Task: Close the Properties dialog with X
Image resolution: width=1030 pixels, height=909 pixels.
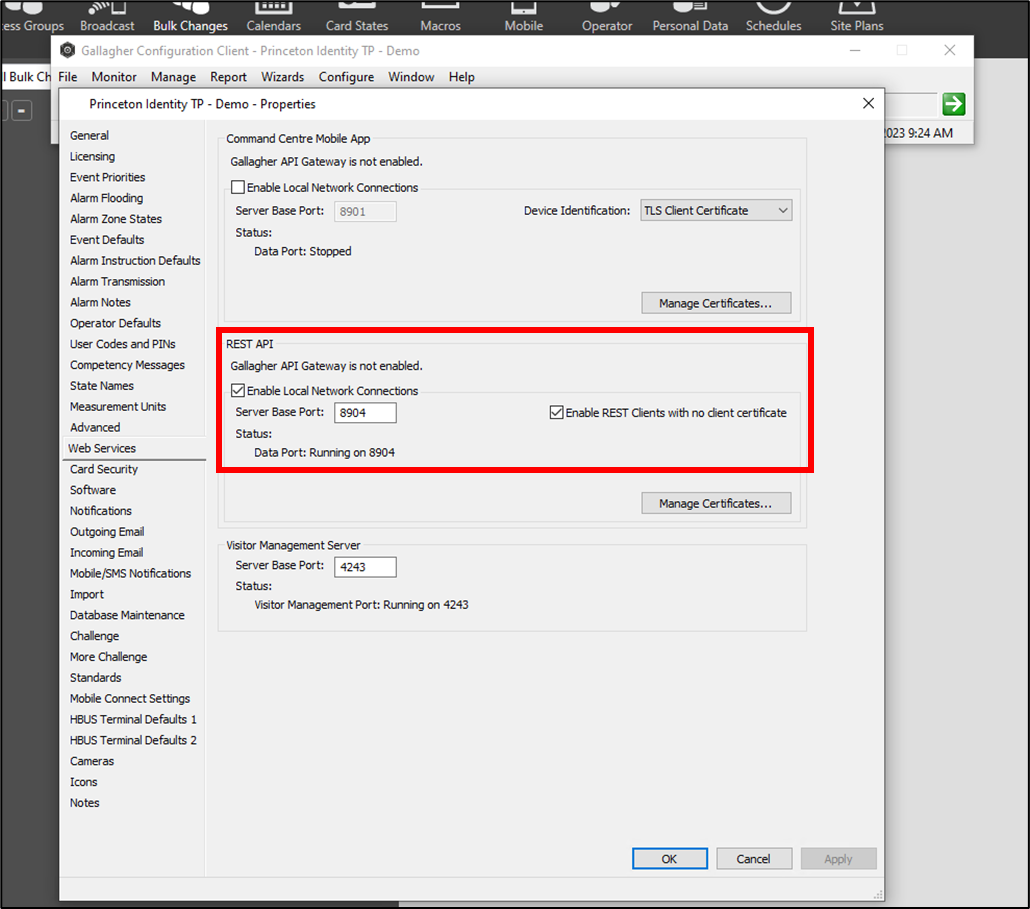Action: point(868,103)
